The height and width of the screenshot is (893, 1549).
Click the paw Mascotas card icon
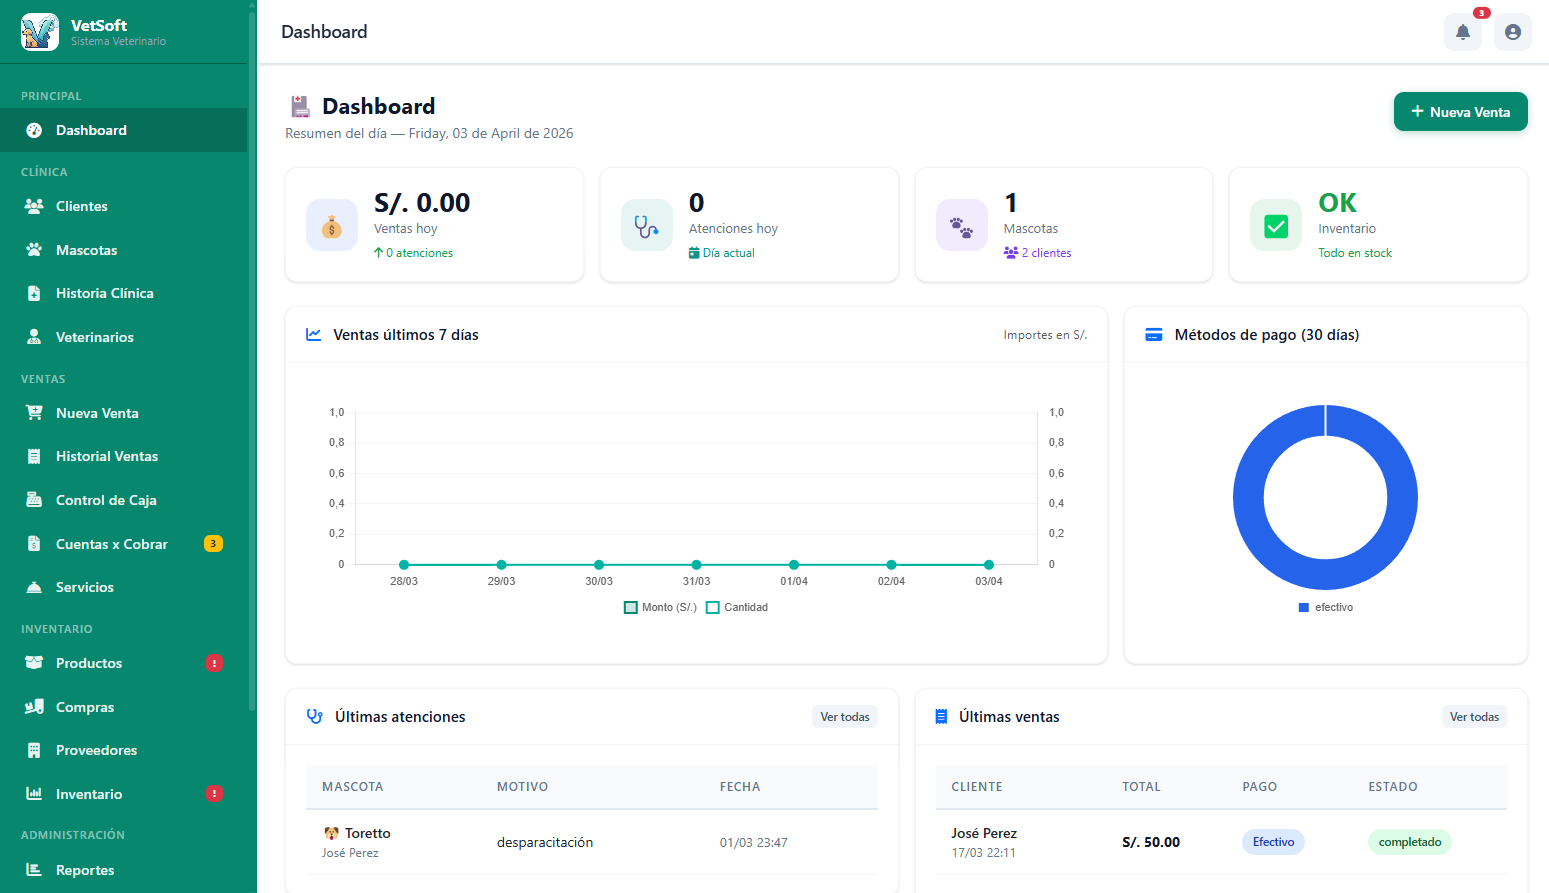pos(961,225)
